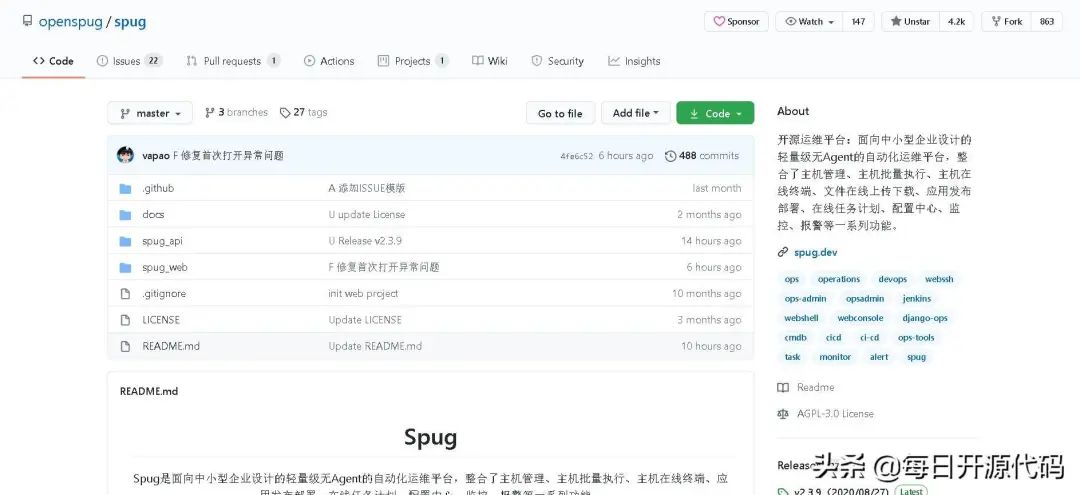Open the Security tab
This screenshot has height=495, width=1080.
557,61
